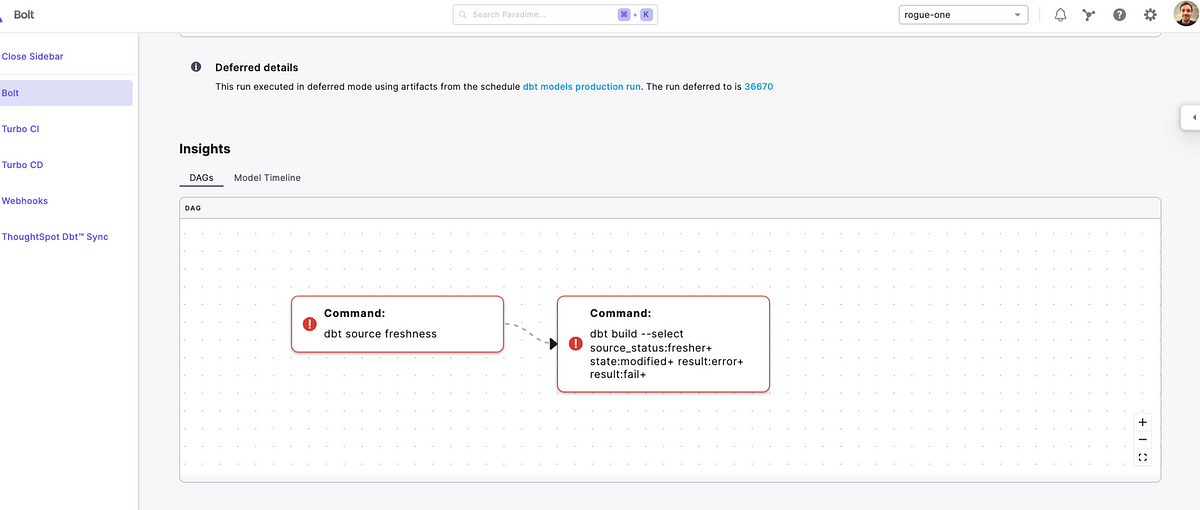Select Bolt in the sidebar
Image resolution: width=1200 pixels, height=510 pixels.
tap(66, 93)
